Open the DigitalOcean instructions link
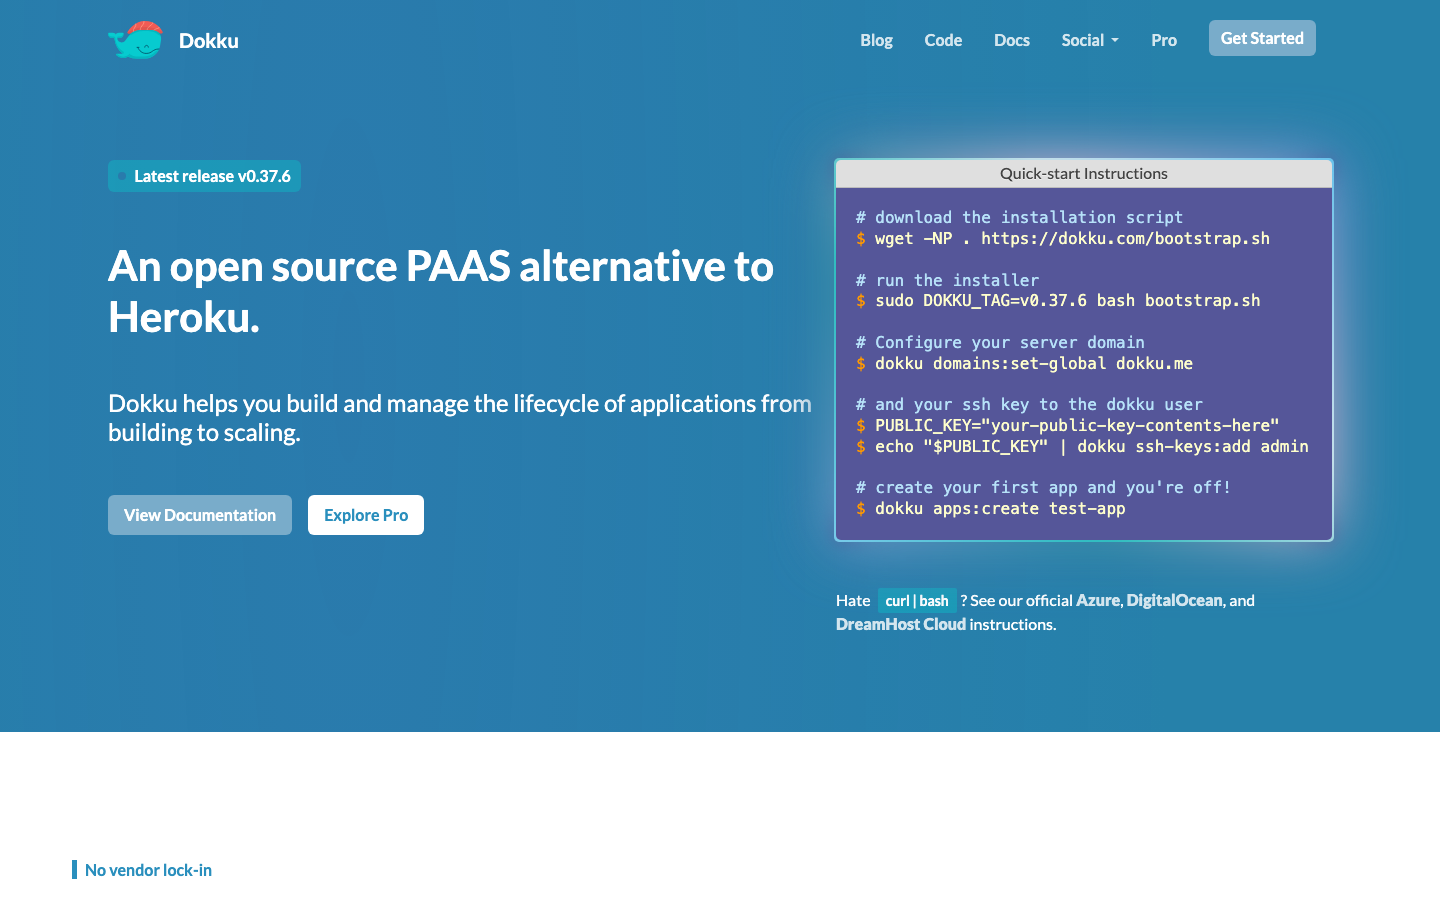This screenshot has height=900, width=1440. [1174, 600]
